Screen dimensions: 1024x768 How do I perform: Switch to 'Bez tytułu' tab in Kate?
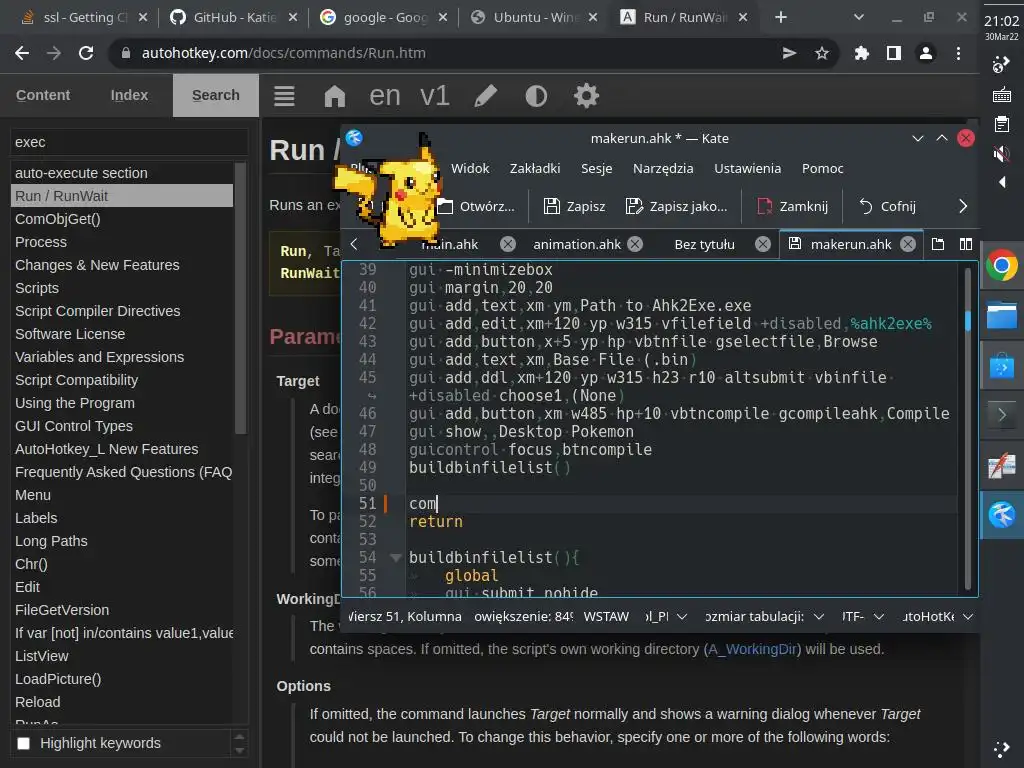704,244
